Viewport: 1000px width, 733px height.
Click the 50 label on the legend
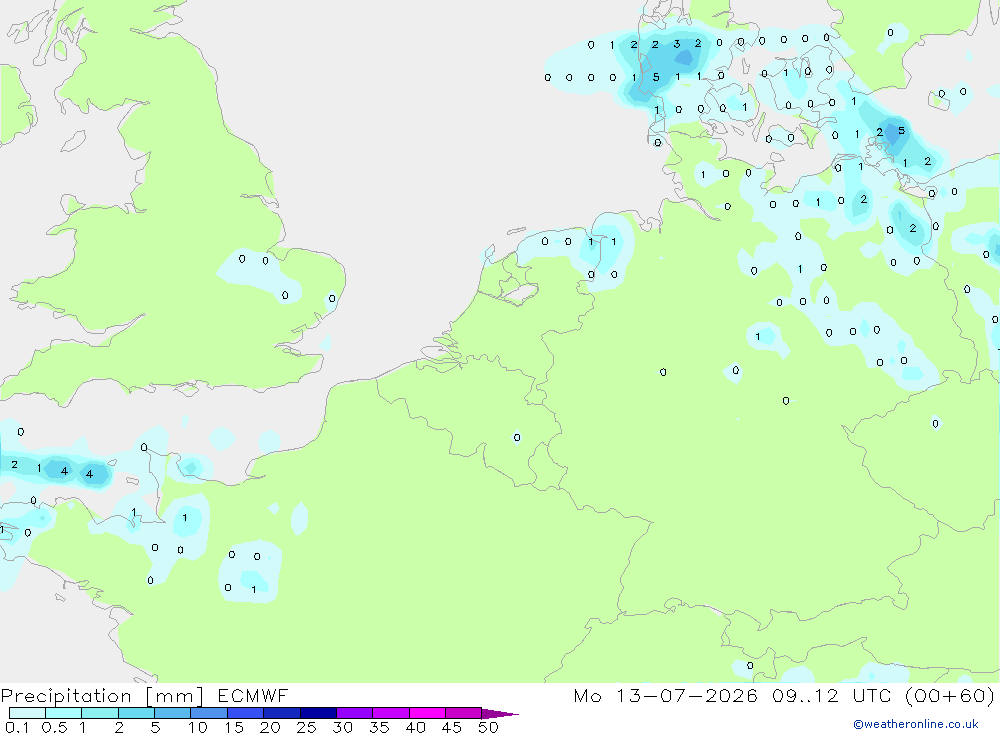(488, 727)
